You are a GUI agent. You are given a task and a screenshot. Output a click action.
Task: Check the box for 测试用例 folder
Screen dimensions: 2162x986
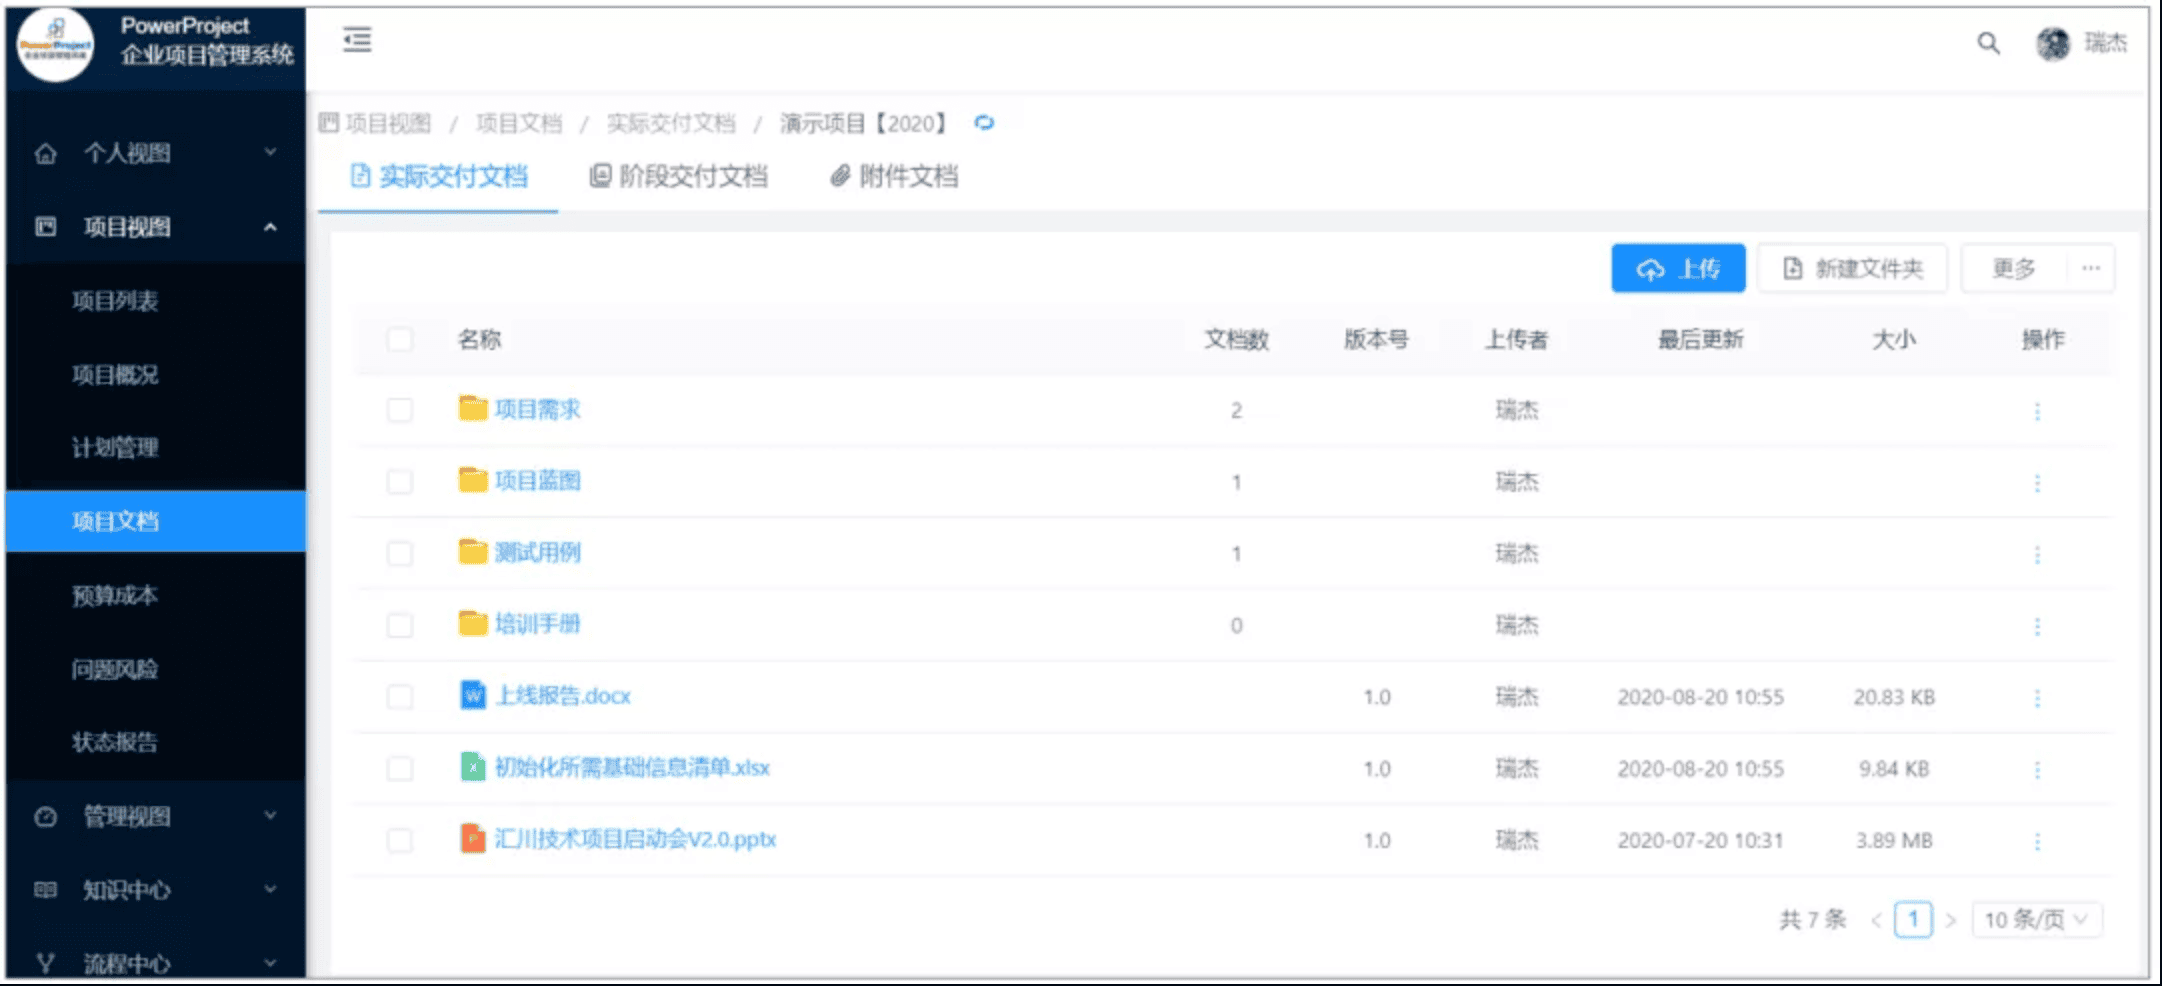pos(399,553)
